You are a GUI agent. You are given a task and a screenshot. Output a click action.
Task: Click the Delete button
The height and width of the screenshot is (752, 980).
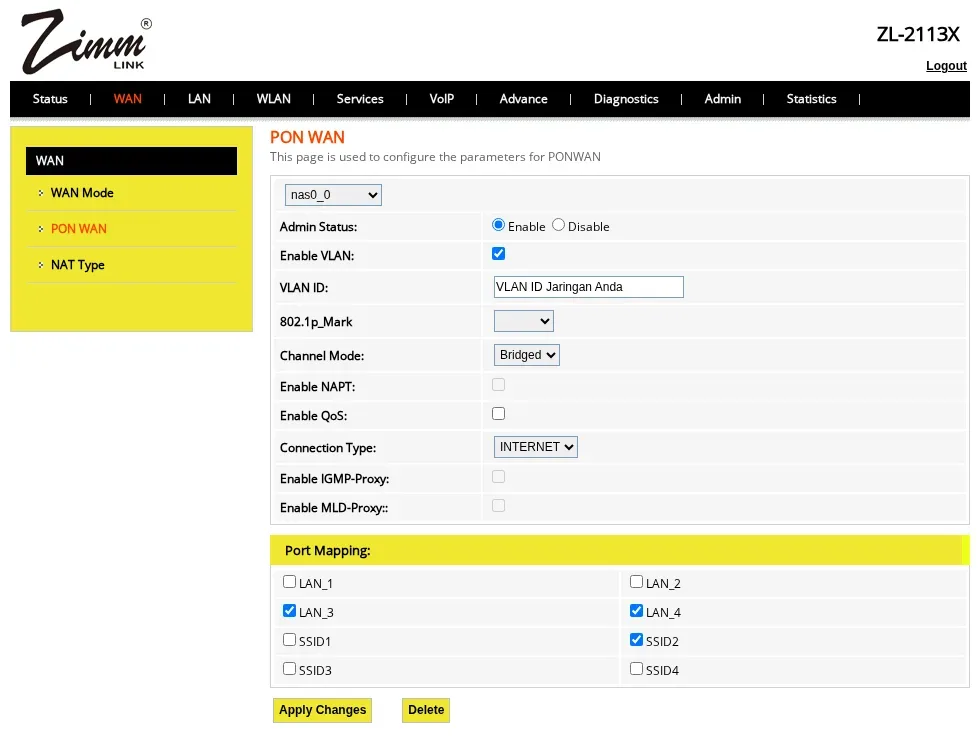[x=426, y=710]
